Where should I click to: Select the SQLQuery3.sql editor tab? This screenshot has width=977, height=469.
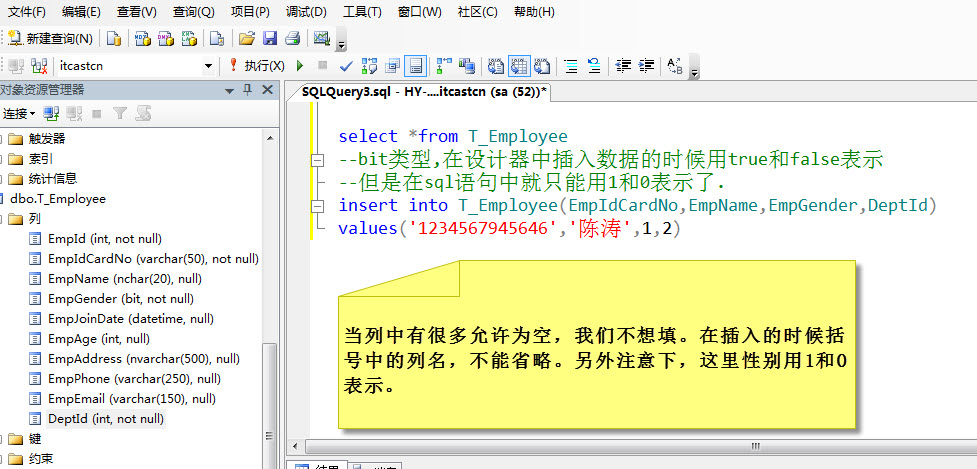(x=424, y=92)
